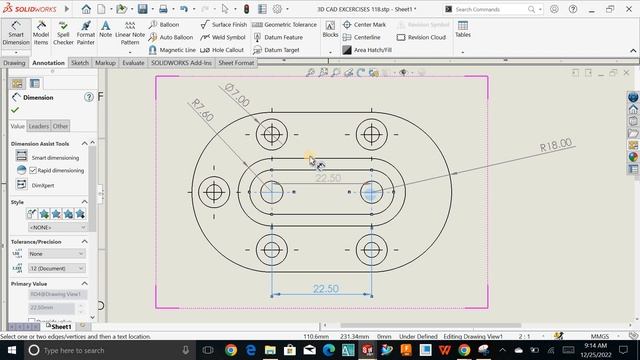Image resolution: width=640 pixels, height=360 pixels.
Task: Select the Smart Dimension tool
Action: [x=16, y=33]
